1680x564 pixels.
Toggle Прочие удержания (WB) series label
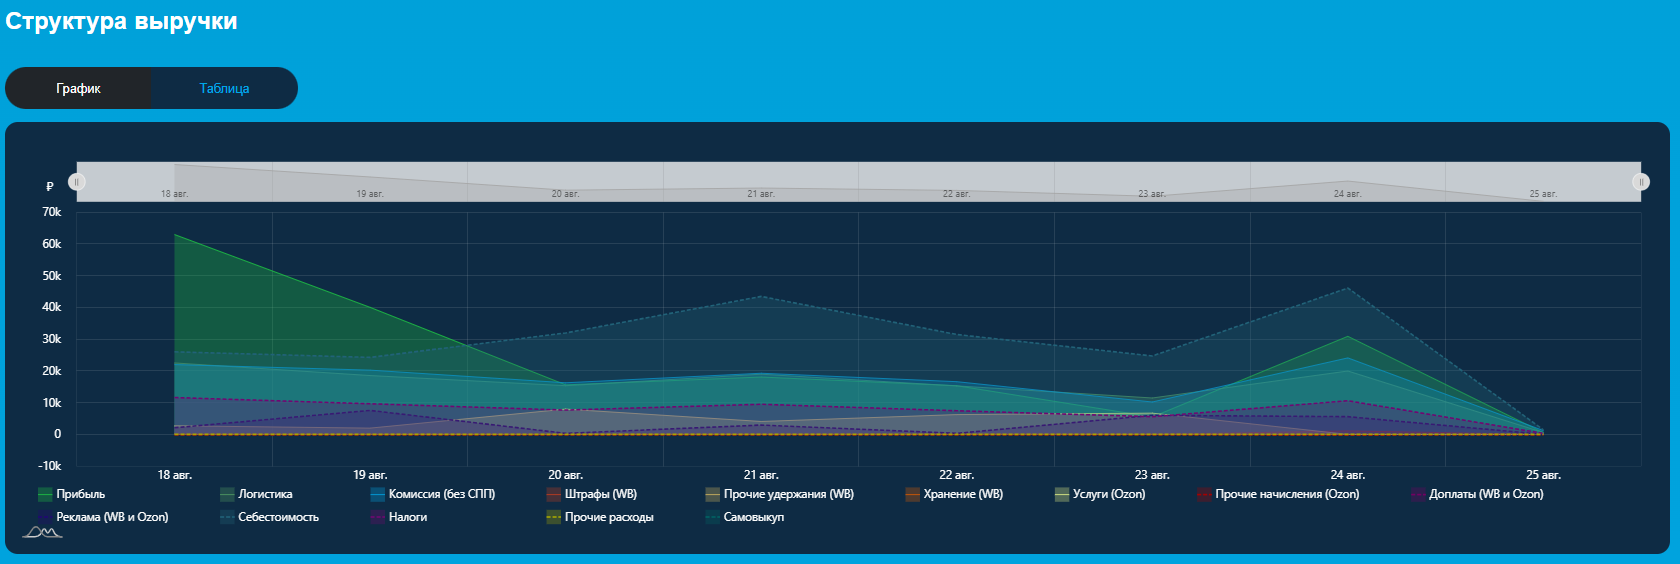tap(788, 494)
